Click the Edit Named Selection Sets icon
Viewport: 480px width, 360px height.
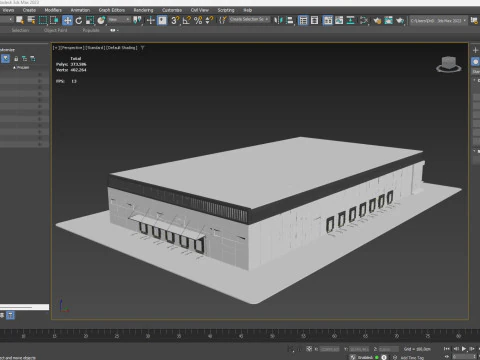pyautogui.click(x=222, y=20)
